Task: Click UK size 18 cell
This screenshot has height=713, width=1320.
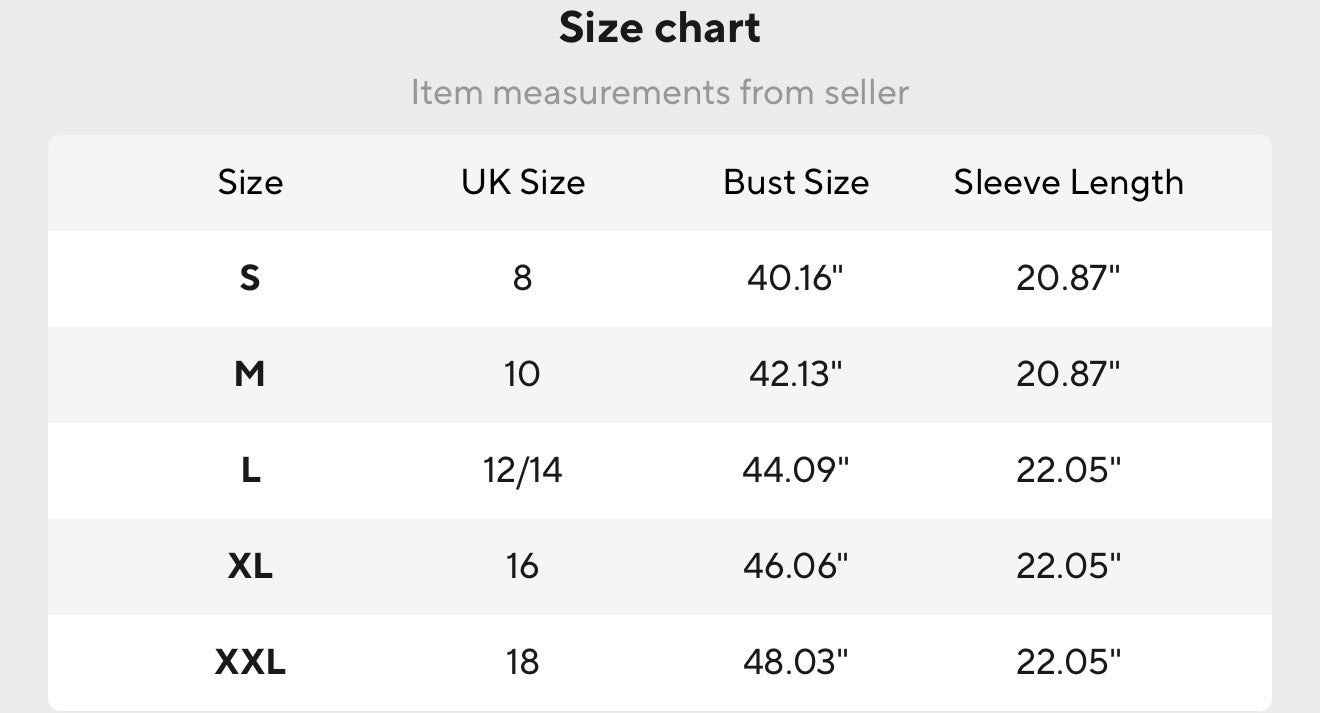Action: click(x=523, y=662)
